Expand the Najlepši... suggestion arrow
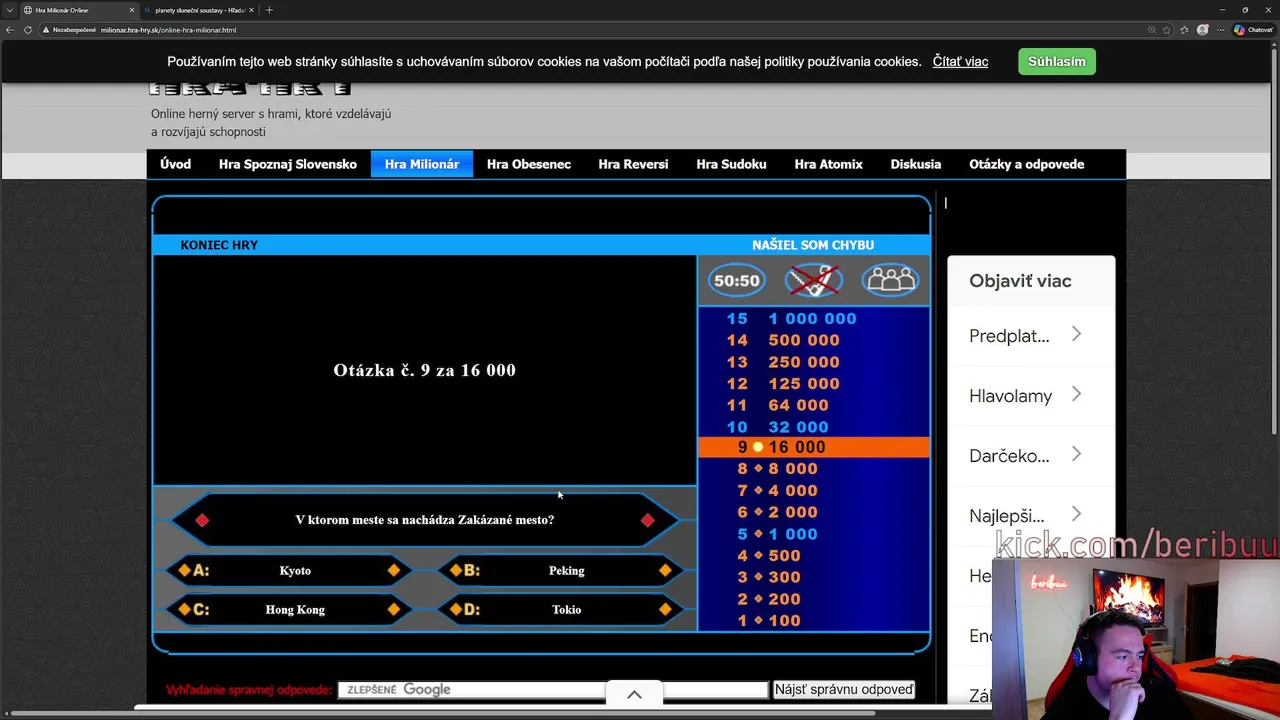 1076,514
